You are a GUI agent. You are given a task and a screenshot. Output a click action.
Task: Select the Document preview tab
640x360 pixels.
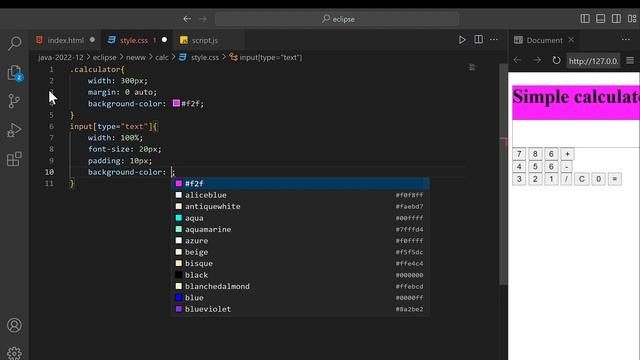click(544, 40)
